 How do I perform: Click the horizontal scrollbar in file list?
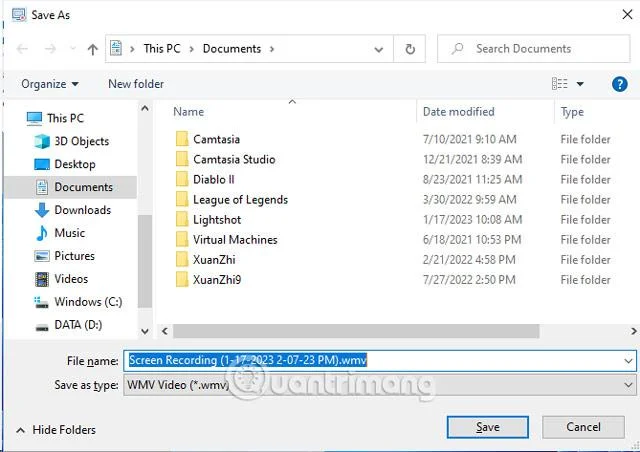coord(356,331)
